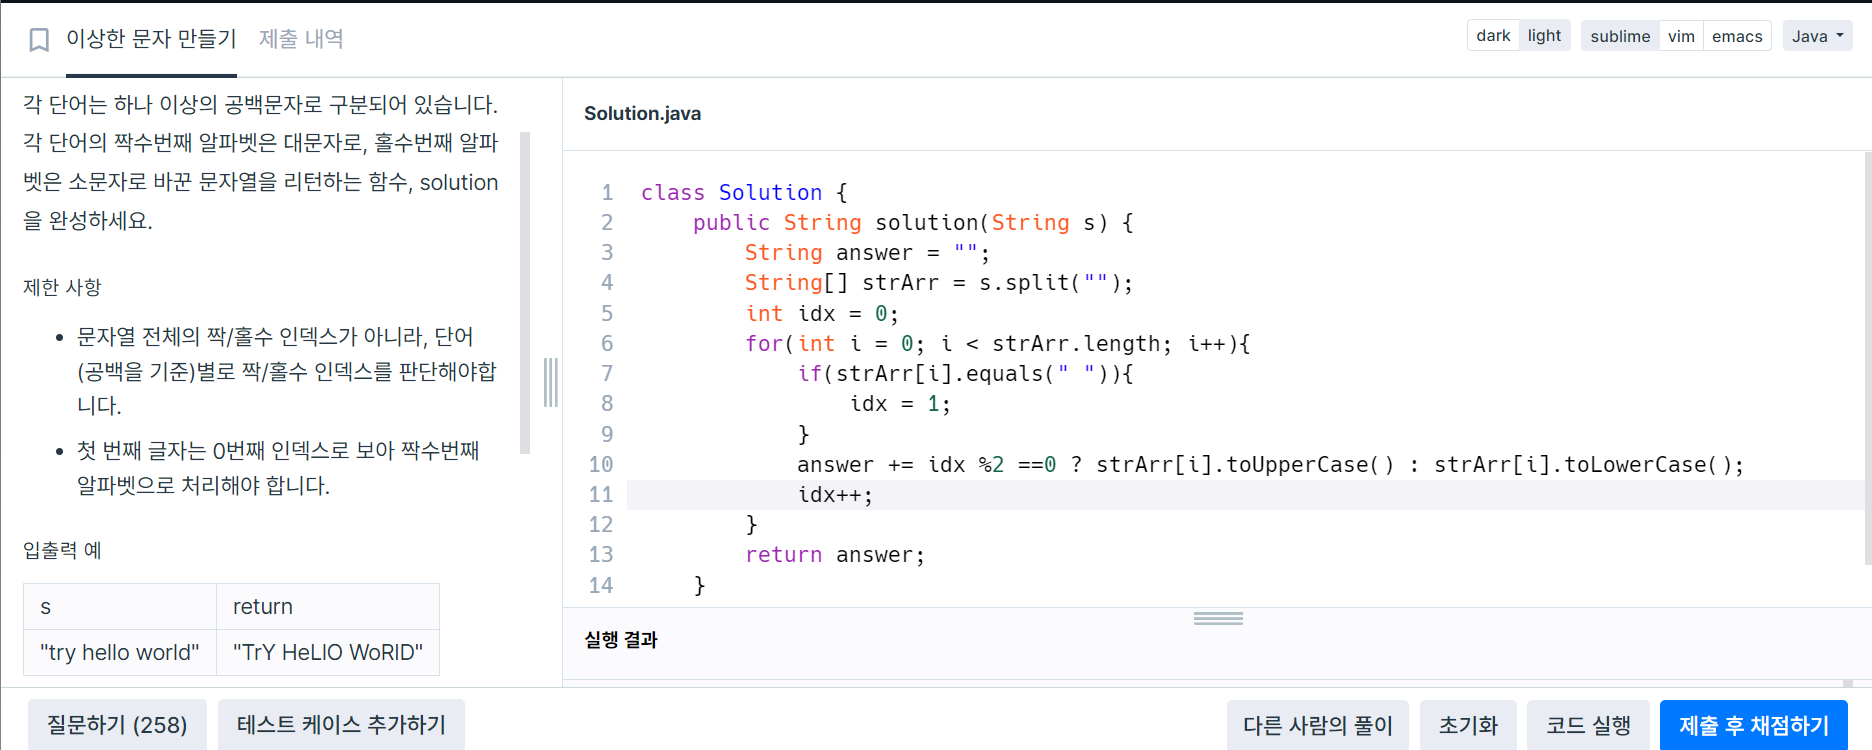Switch to the 이상한 문자 만들기 tab
Screen dimensions: 1872x750
(151, 39)
